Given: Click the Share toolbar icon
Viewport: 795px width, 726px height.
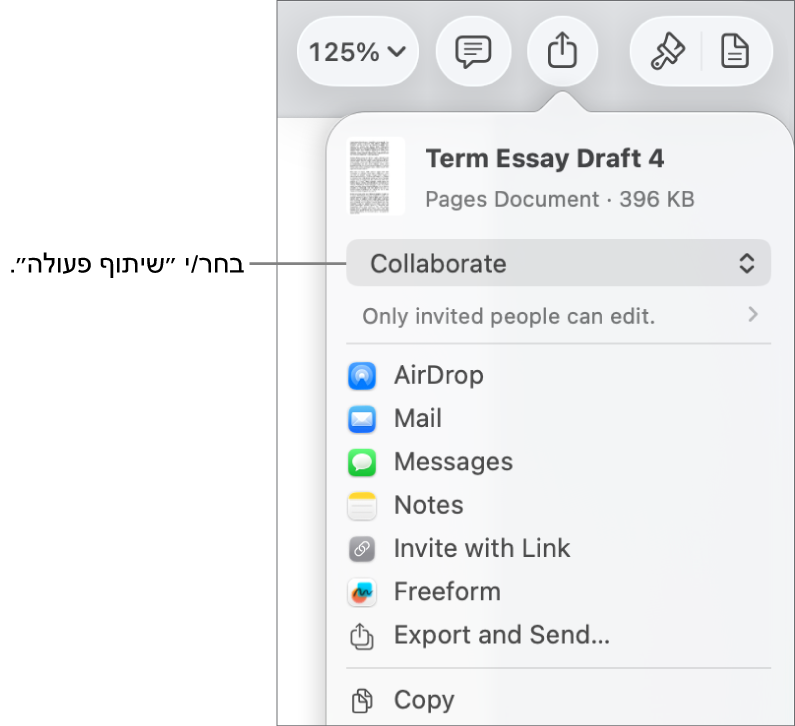Looking at the screenshot, I should click(x=562, y=51).
